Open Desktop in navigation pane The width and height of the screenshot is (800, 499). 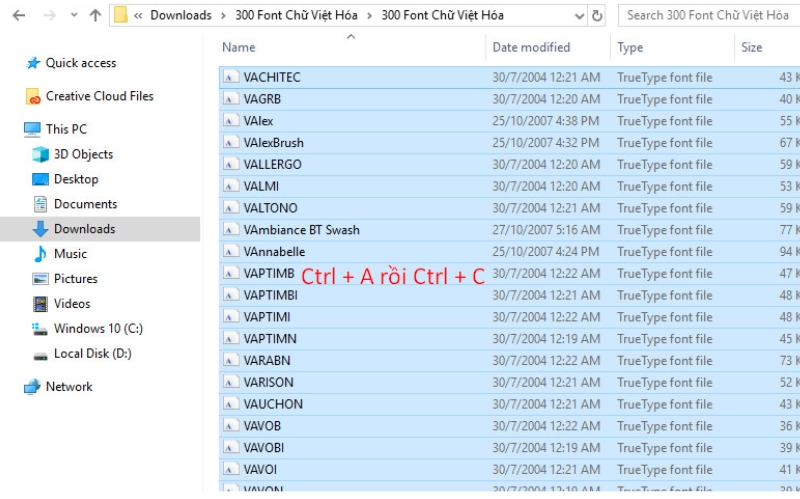76,179
